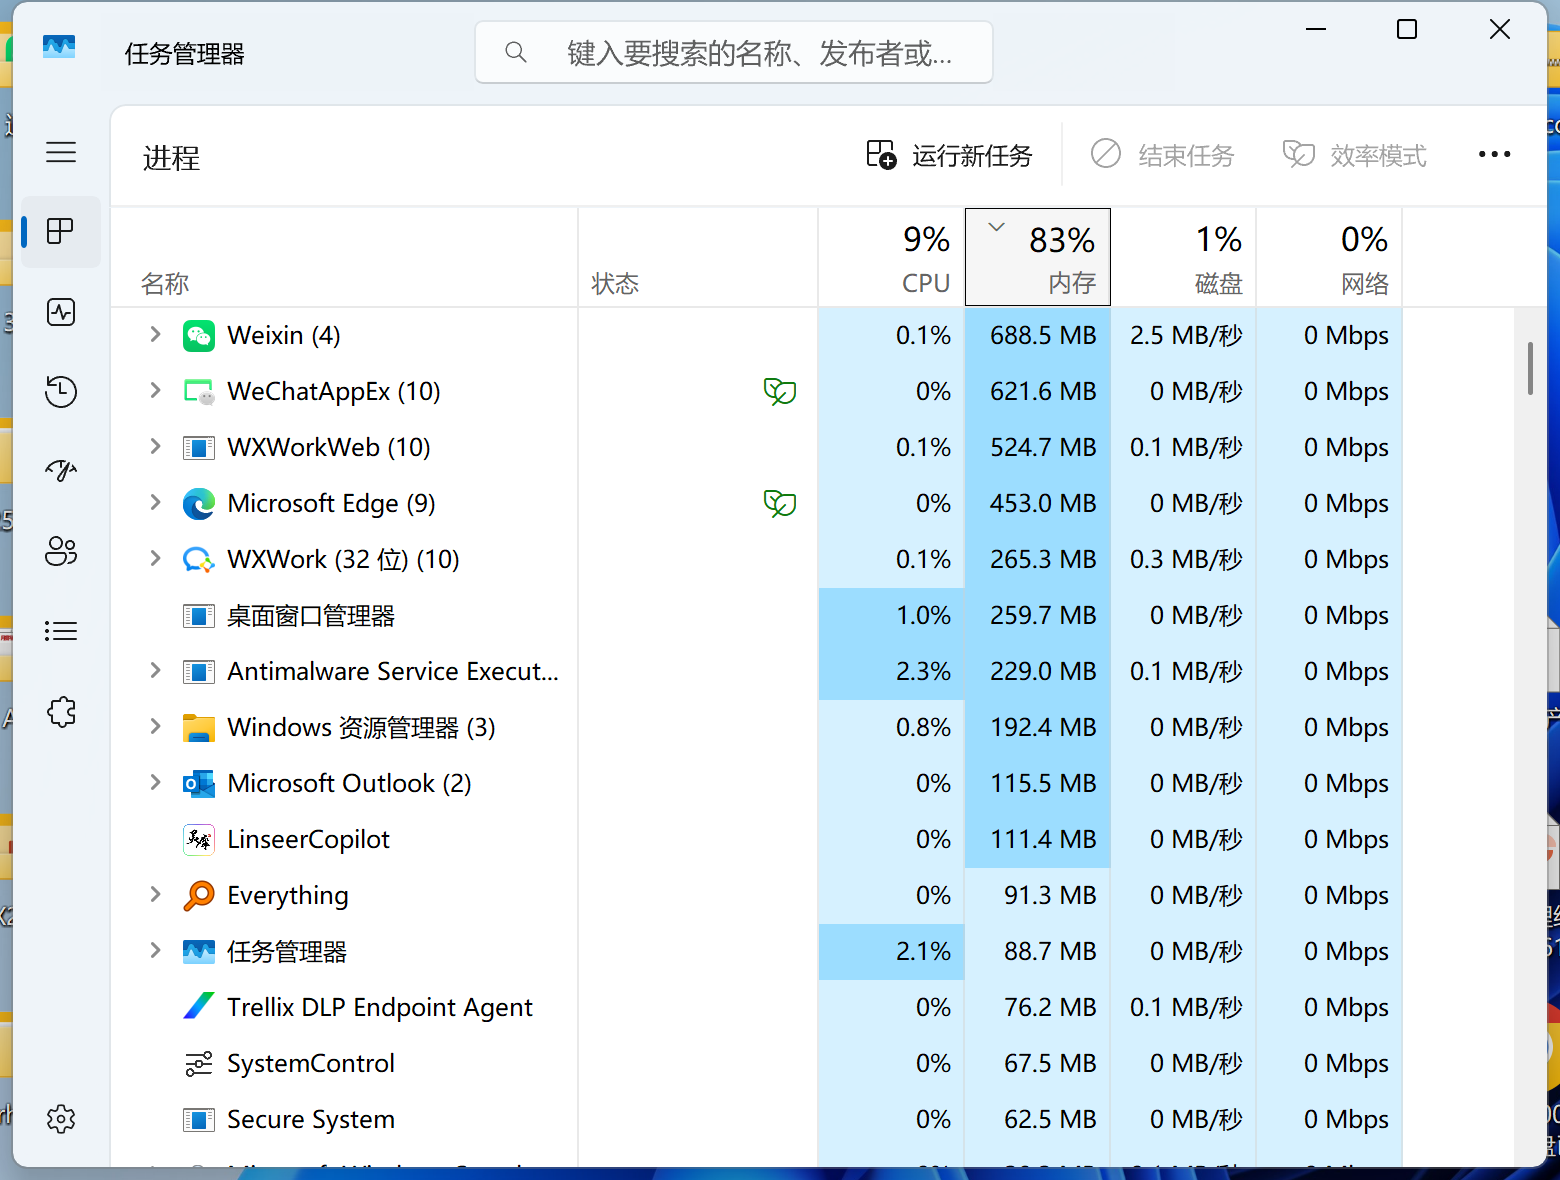Sort processes by 内存 memory column

pyautogui.click(x=1038, y=258)
